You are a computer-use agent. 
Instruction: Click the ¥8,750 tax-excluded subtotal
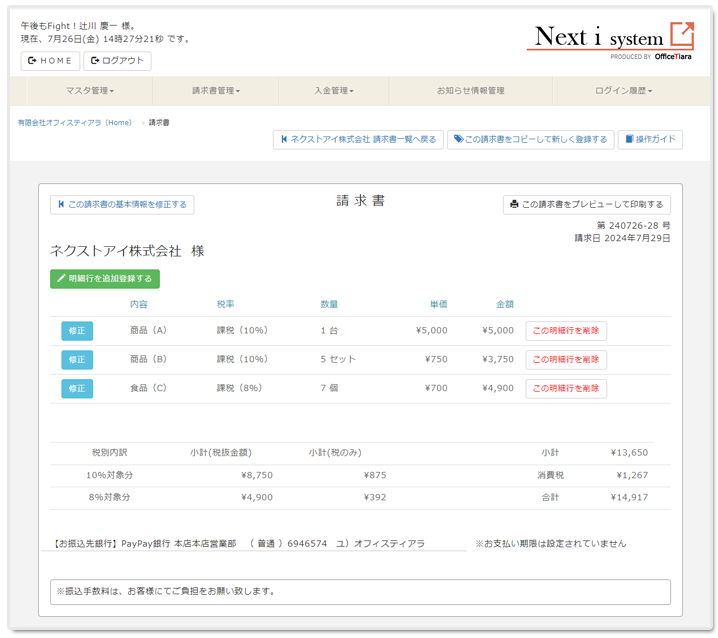pyautogui.click(x=257, y=475)
